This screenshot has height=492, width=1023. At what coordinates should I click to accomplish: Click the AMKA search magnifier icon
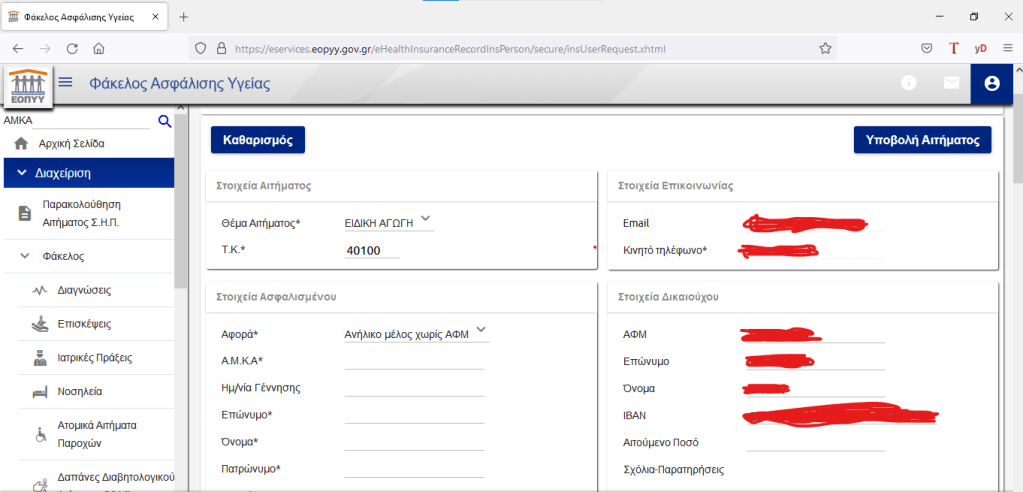click(x=165, y=122)
